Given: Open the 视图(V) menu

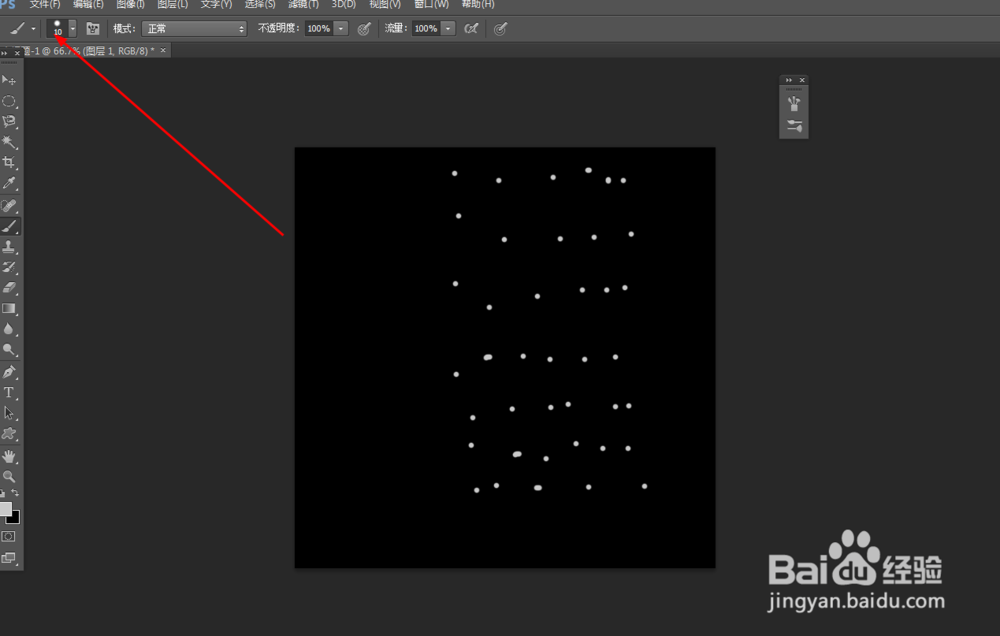Looking at the screenshot, I should click(385, 4).
